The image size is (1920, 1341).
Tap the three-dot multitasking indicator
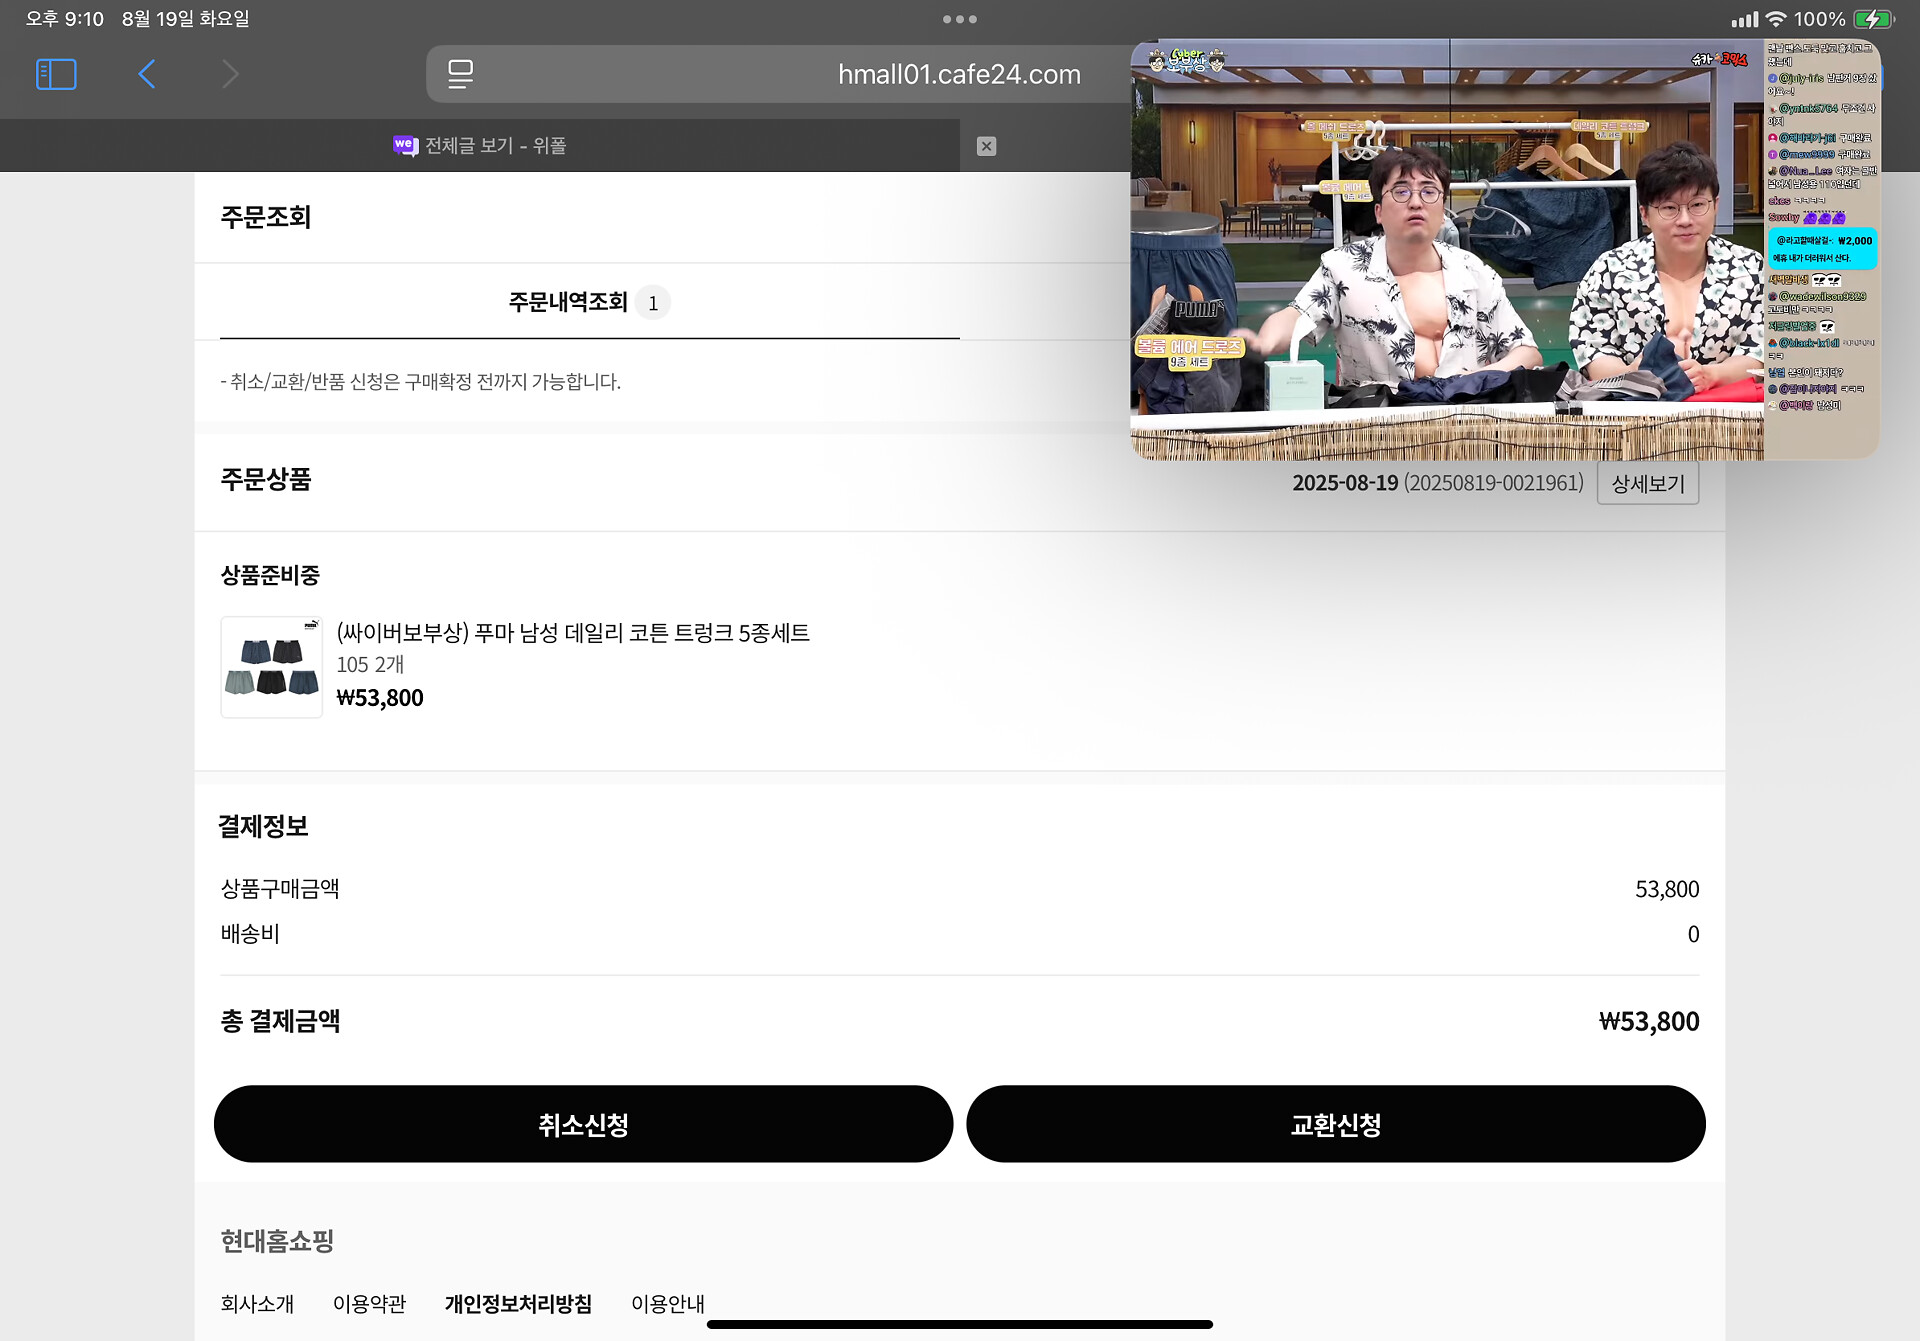point(959,19)
